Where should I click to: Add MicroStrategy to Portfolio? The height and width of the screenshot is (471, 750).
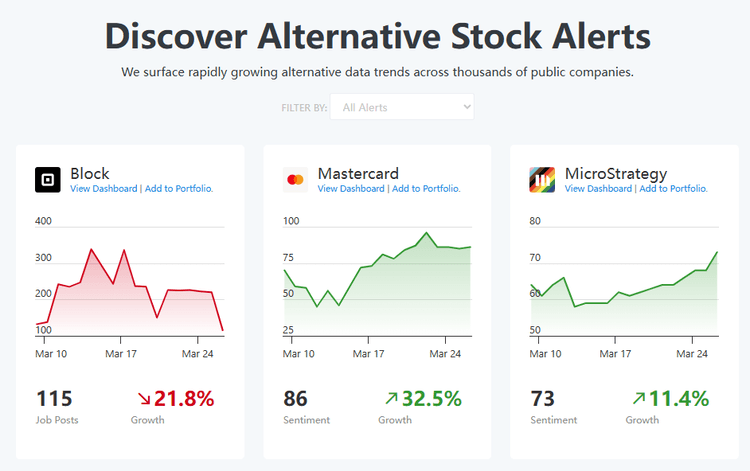point(673,188)
